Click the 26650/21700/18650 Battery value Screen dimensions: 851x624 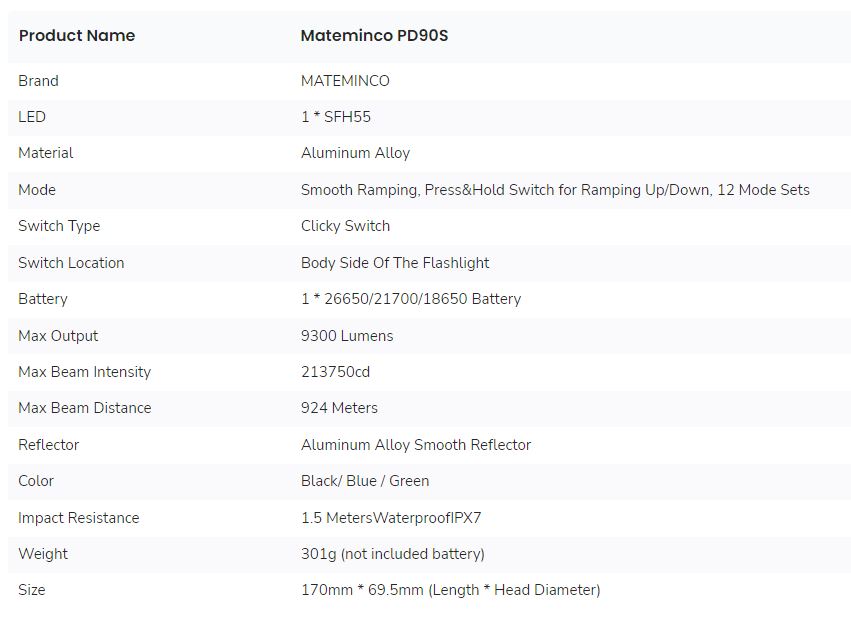pos(411,299)
